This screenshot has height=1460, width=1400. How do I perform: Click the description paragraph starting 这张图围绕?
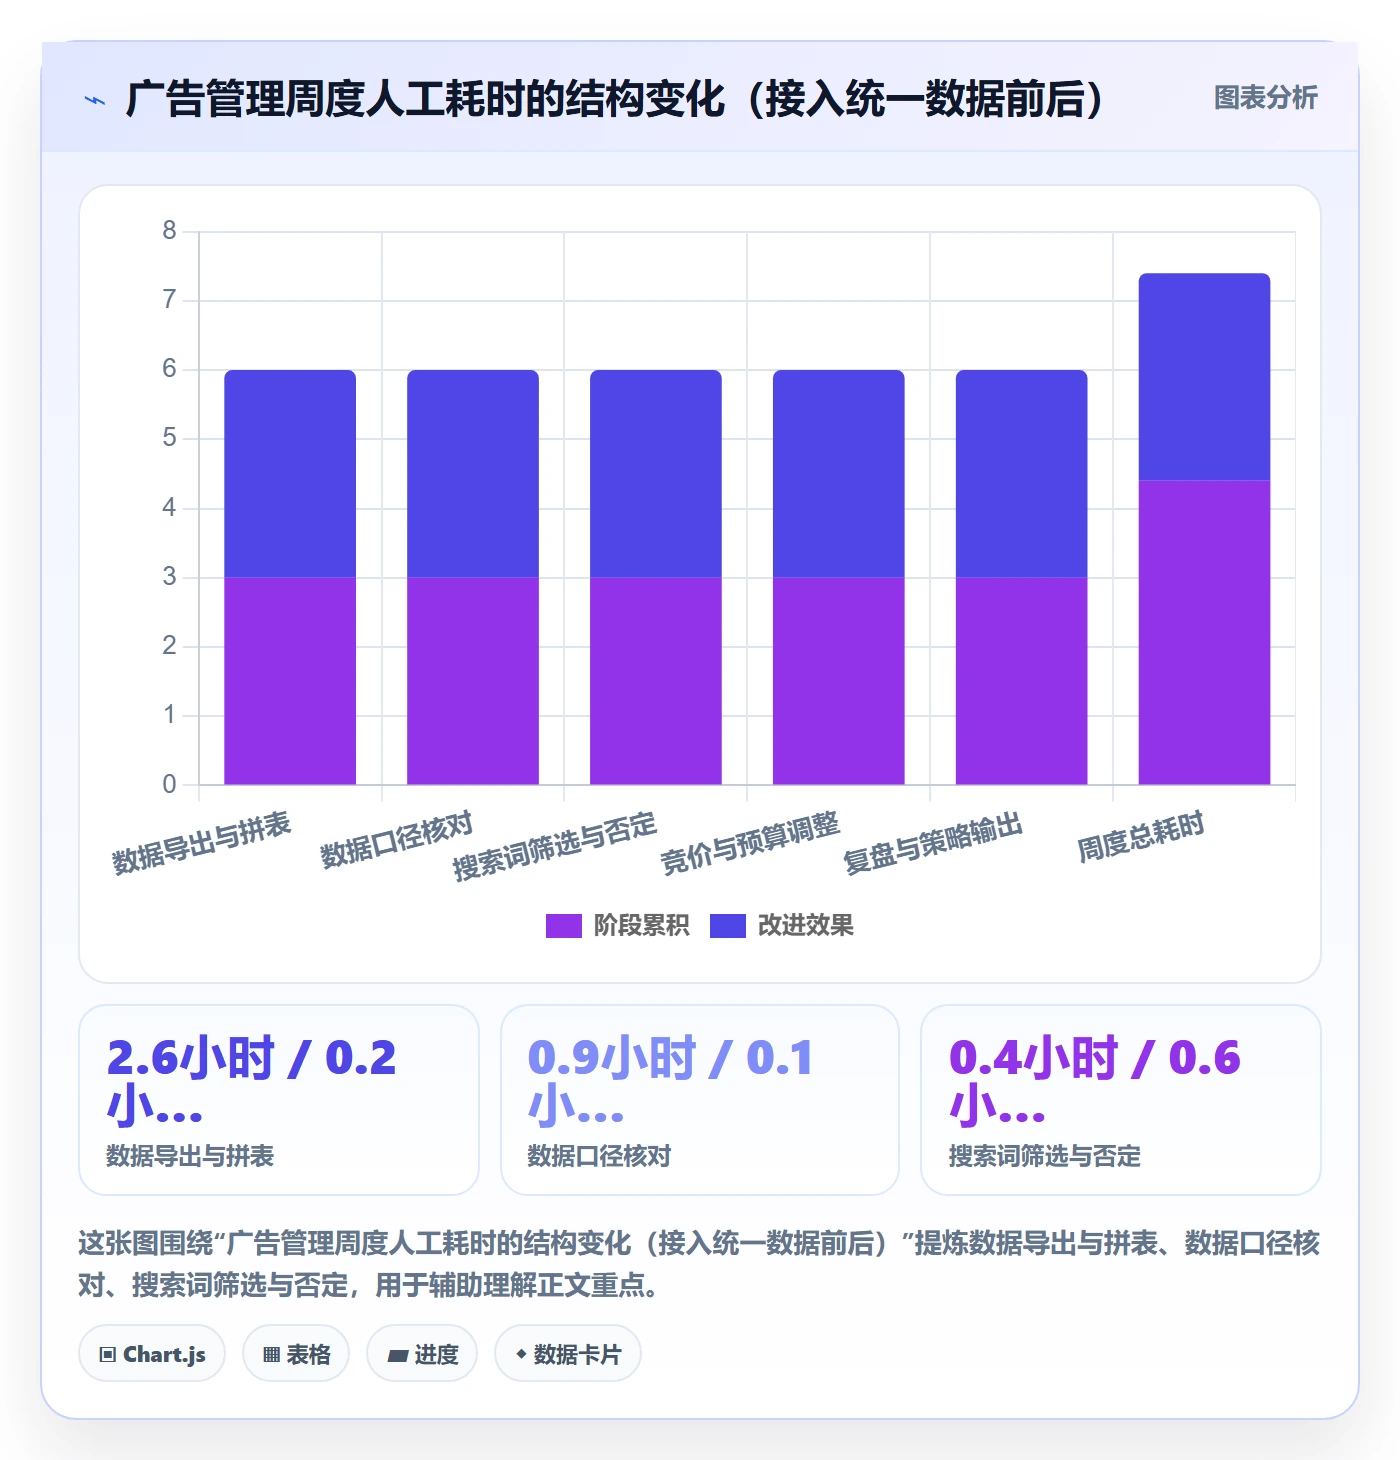point(699,1264)
